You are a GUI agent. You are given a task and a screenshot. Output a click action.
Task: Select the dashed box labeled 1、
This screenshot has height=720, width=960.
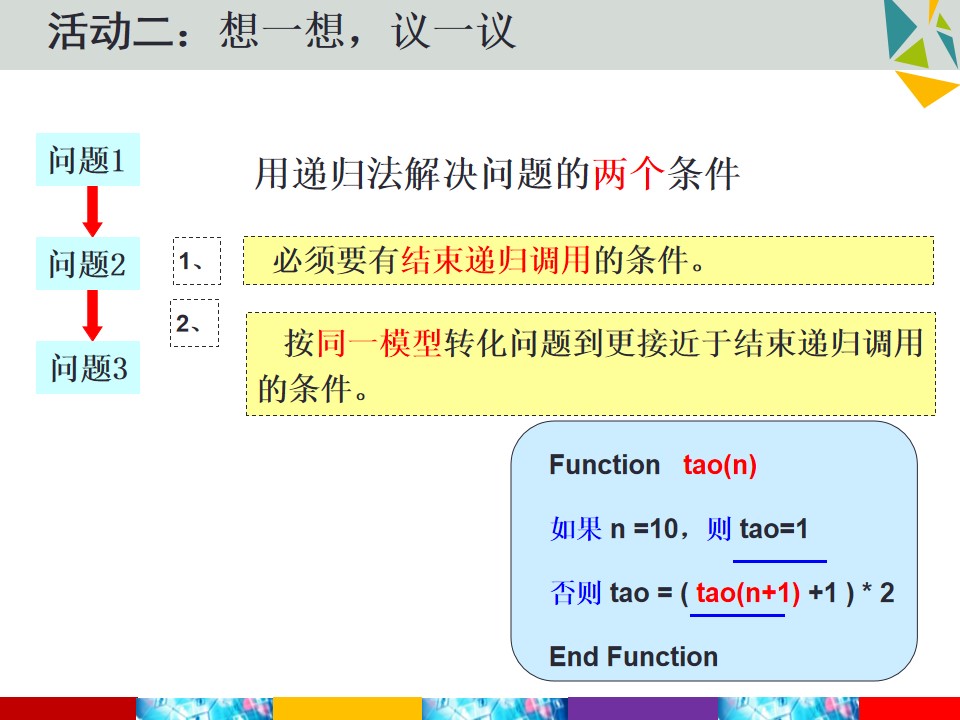[x=197, y=261]
